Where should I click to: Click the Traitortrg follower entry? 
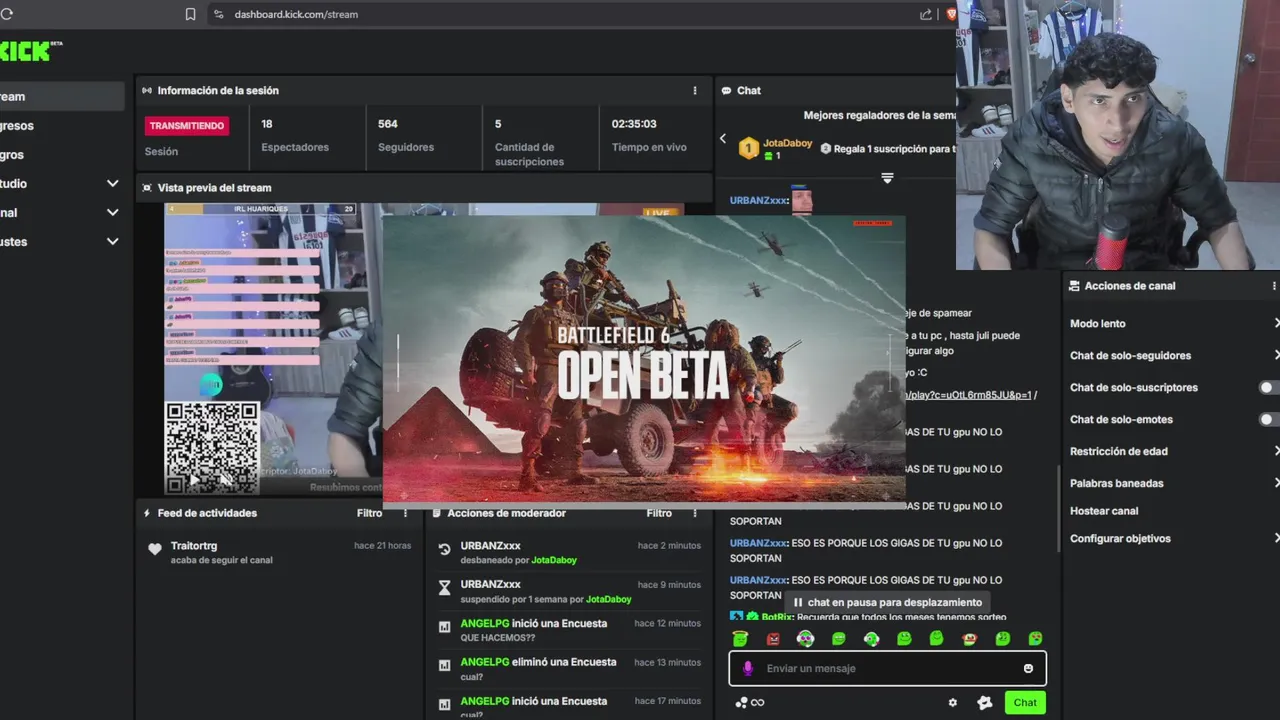278,552
